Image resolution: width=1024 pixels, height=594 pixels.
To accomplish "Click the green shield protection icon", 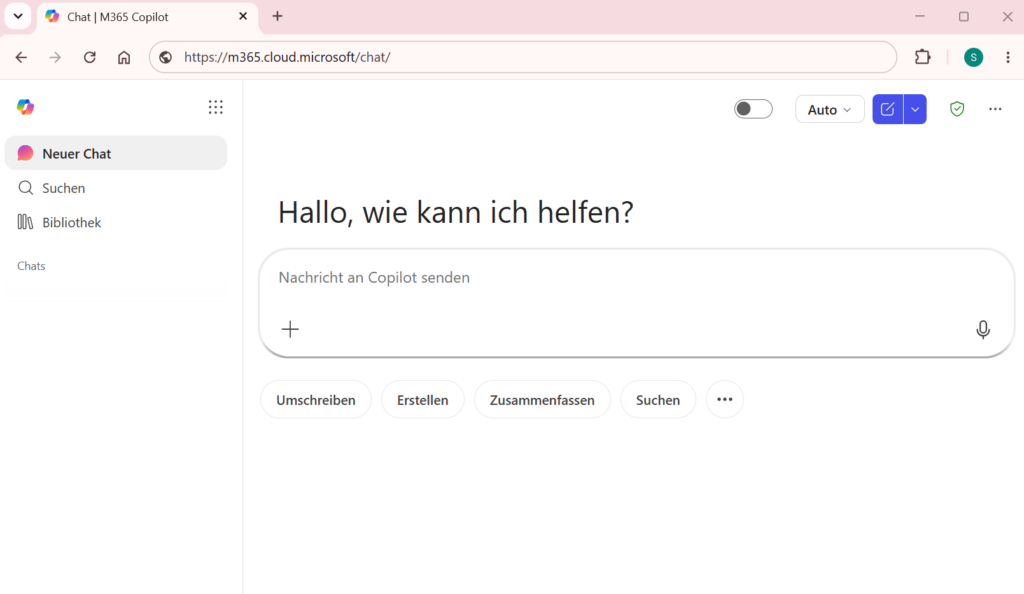I will point(957,109).
